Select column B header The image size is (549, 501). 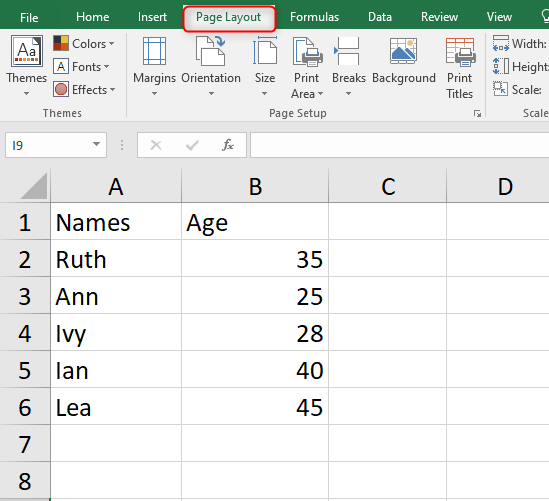point(255,186)
